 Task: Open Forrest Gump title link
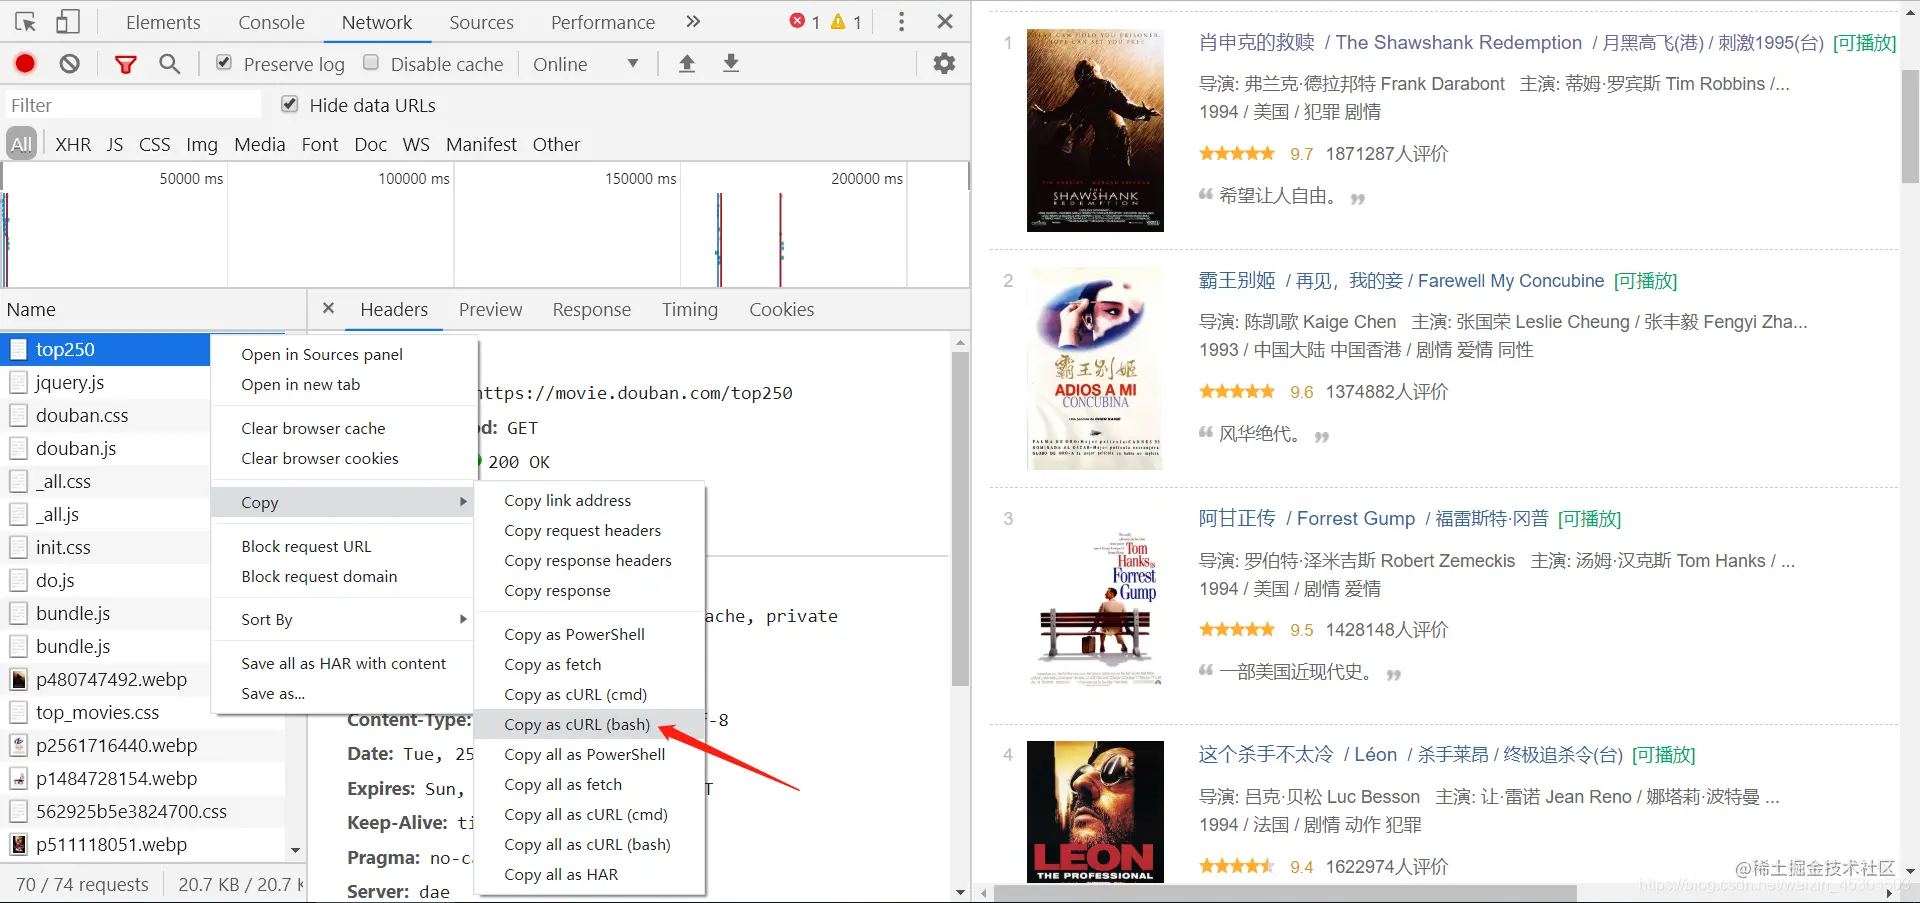pyautogui.click(x=1373, y=518)
